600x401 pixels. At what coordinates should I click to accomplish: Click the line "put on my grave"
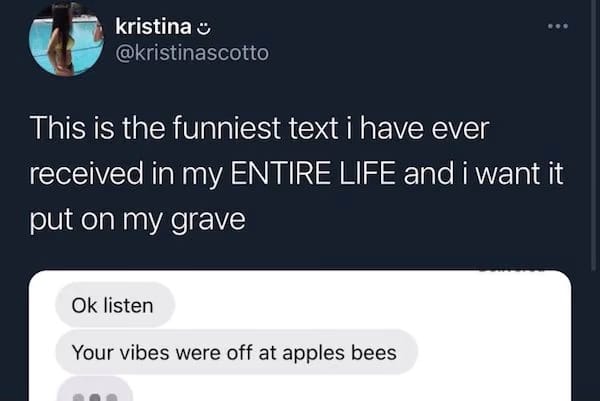137,220
